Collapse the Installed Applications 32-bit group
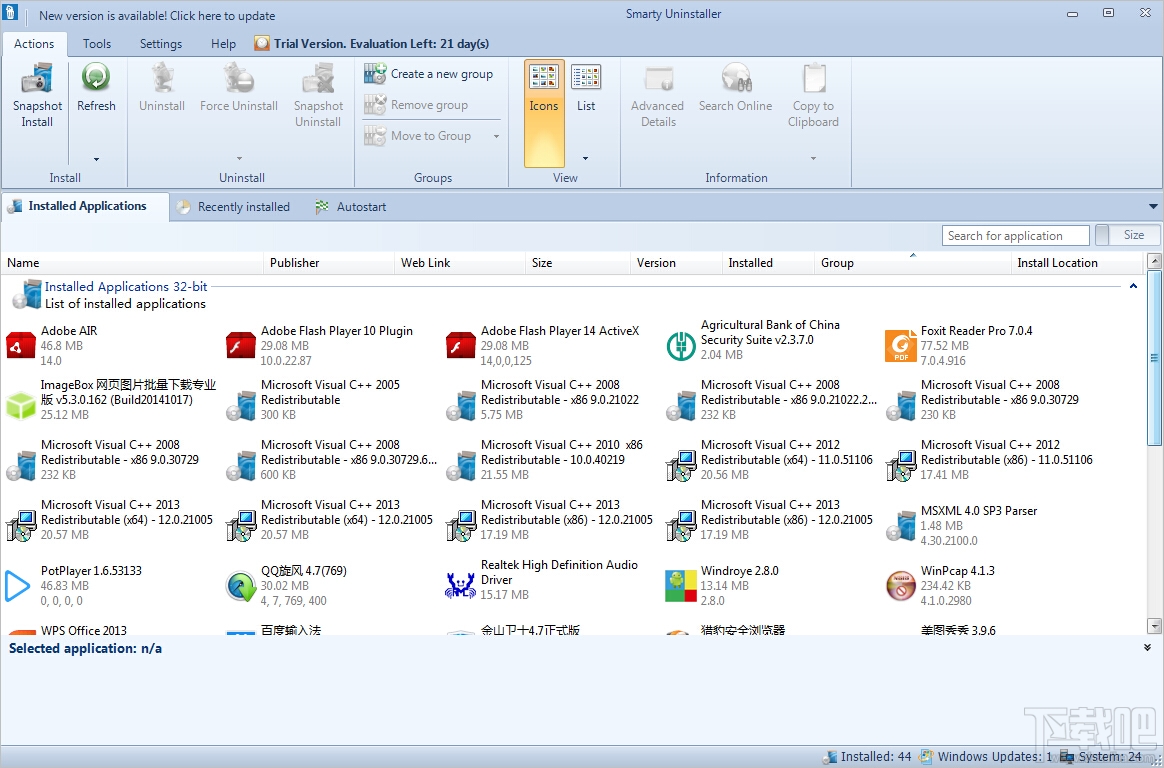Viewport: 1164px width, 768px height. point(1133,286)
